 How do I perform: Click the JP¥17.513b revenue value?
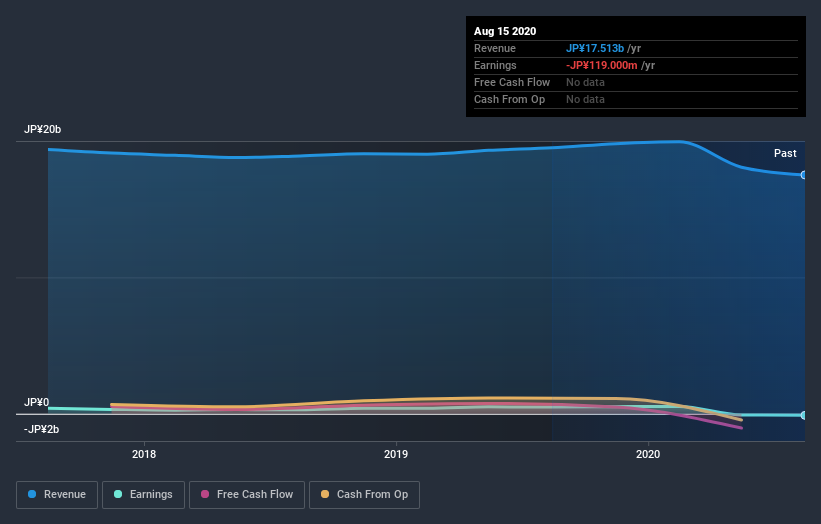pos(595,48)
